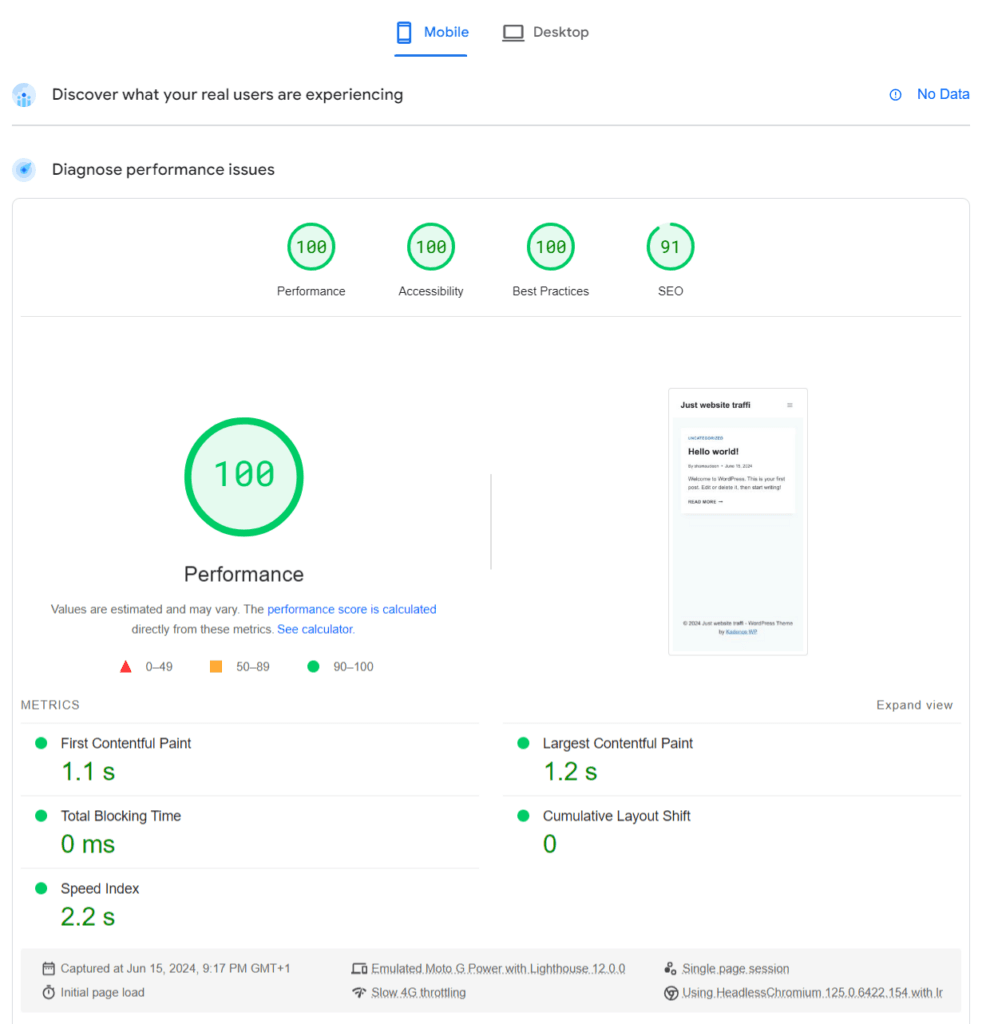Select the phone icon on the Mobile tab

(x=403, y=32)
